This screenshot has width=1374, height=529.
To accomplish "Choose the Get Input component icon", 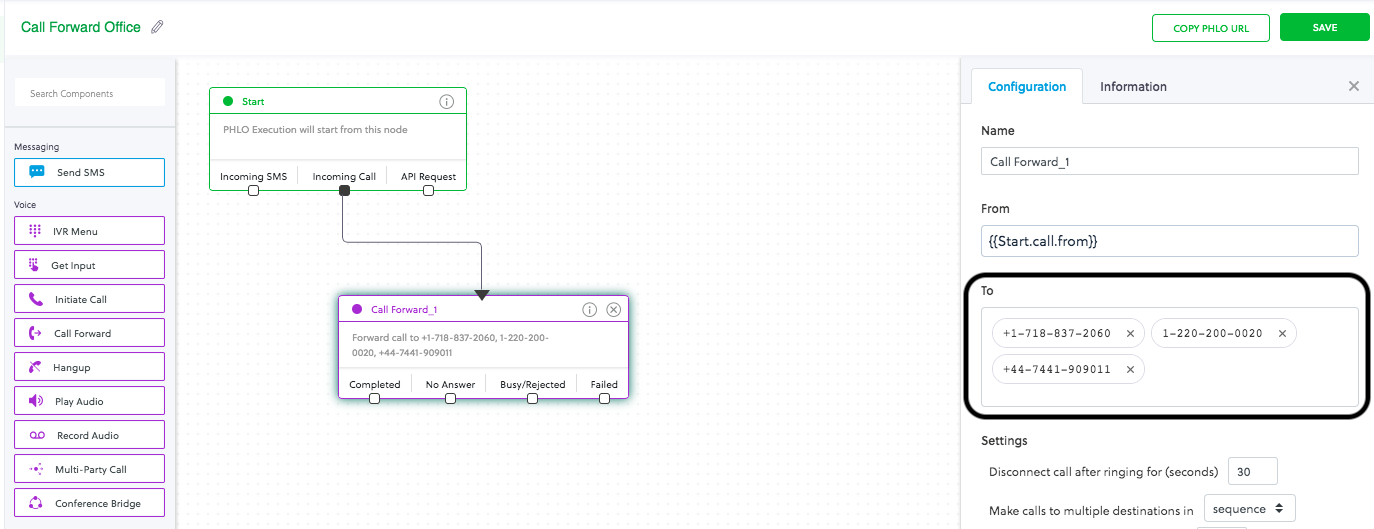I will tap(35, 265).
